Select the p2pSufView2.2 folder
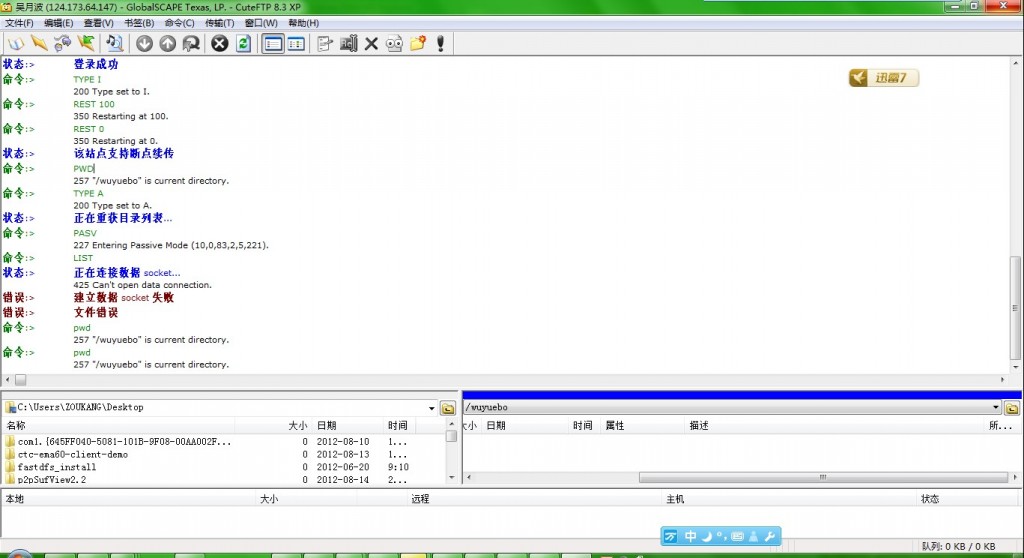The image size is (1024, 558). coord(52,479)
